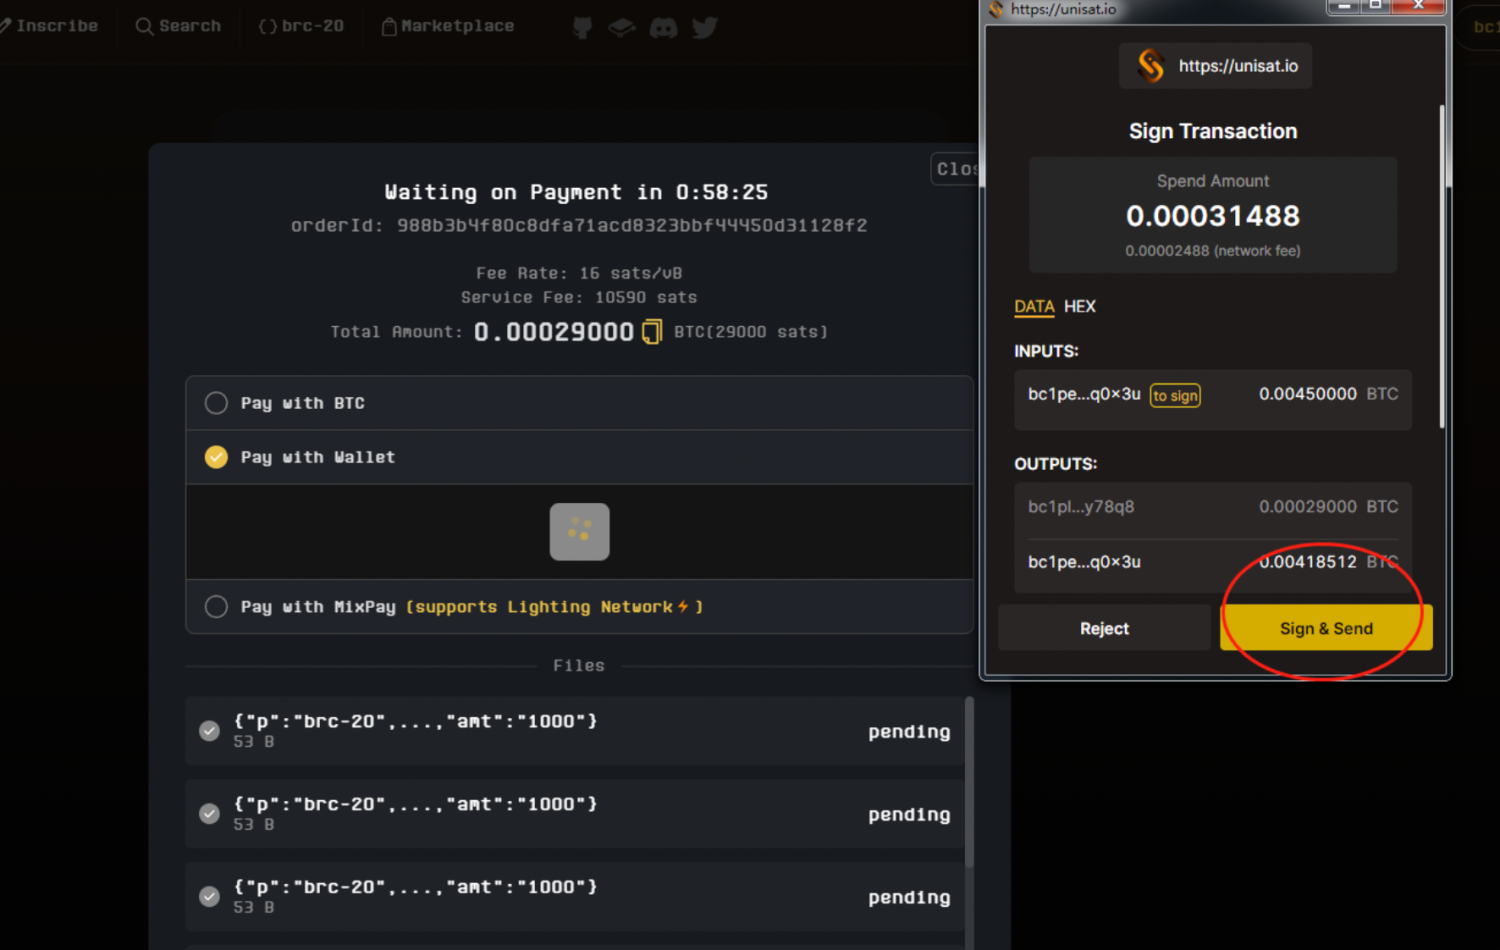Click the Files list scrollbar
This screenshot has width=1500, height=950.
968,782
